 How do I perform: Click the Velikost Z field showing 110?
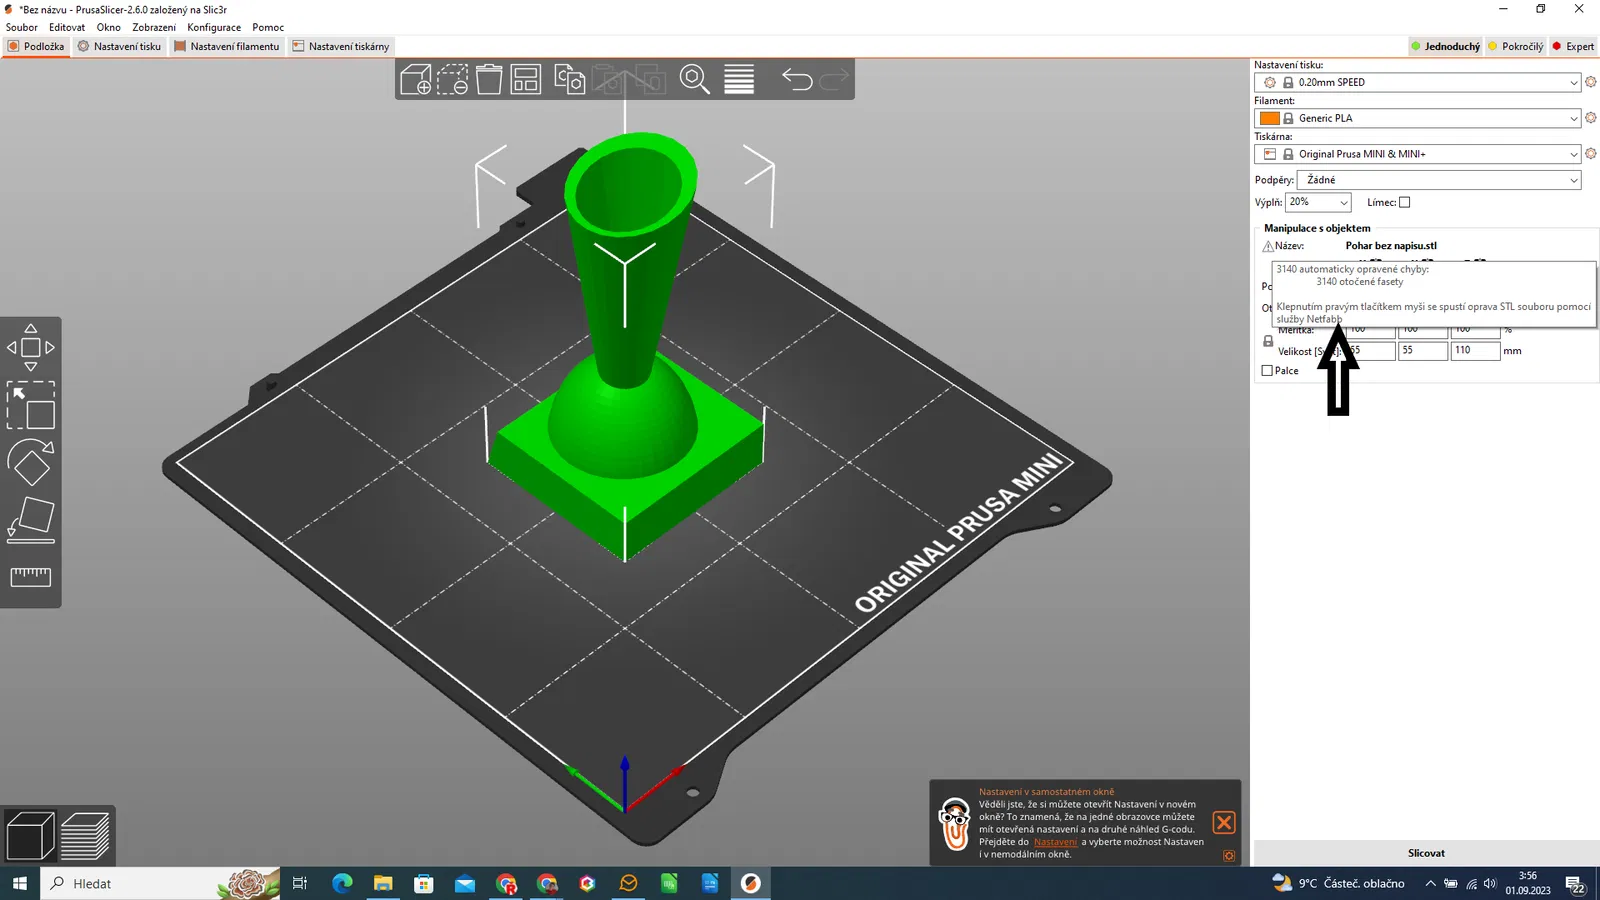click(x=1475, y=351)
